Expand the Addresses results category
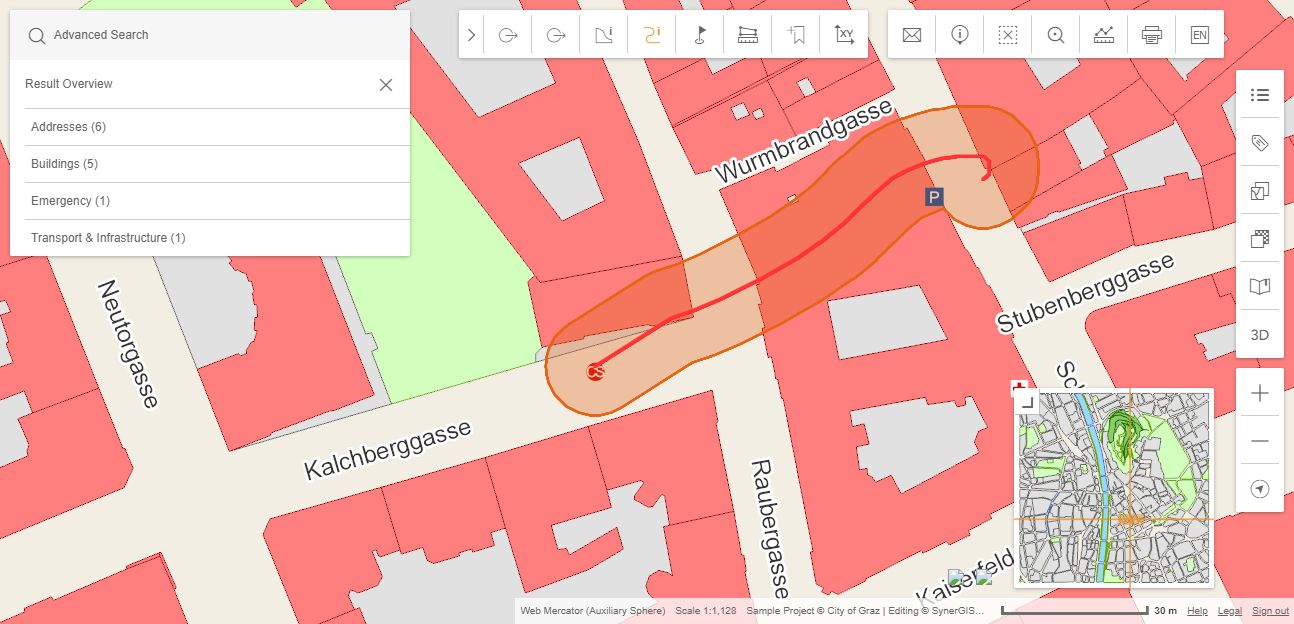The height and width of the screenshot is (624, 1294). coord(66,126)
